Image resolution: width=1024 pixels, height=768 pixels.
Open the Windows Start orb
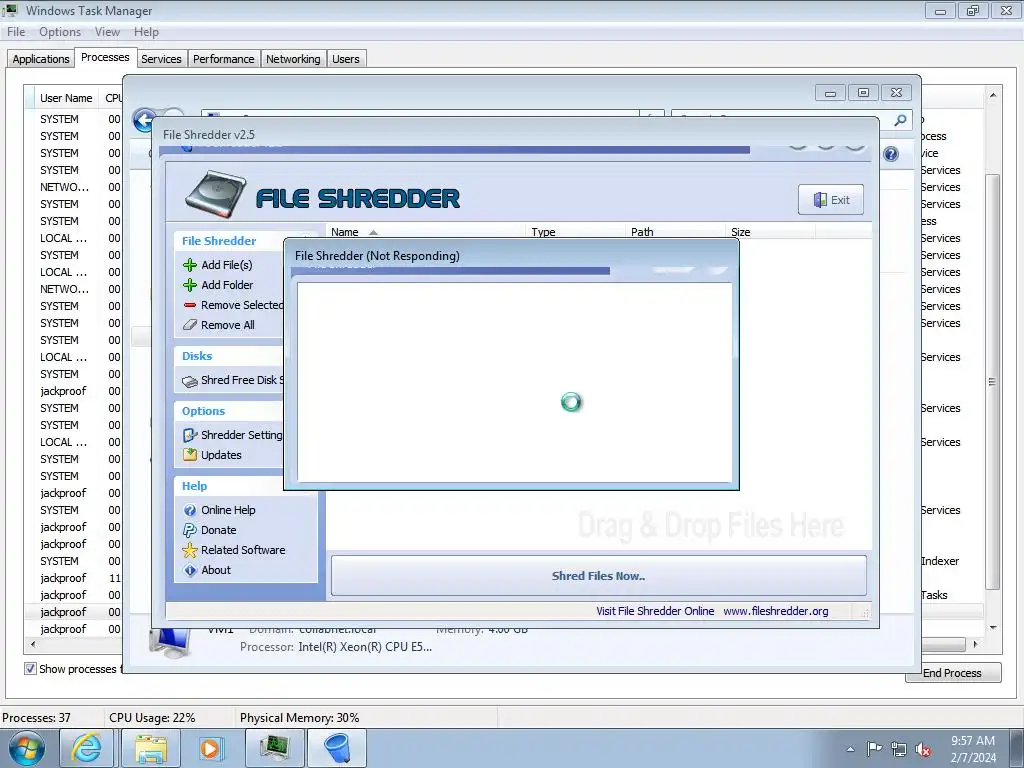click(27, 748)
